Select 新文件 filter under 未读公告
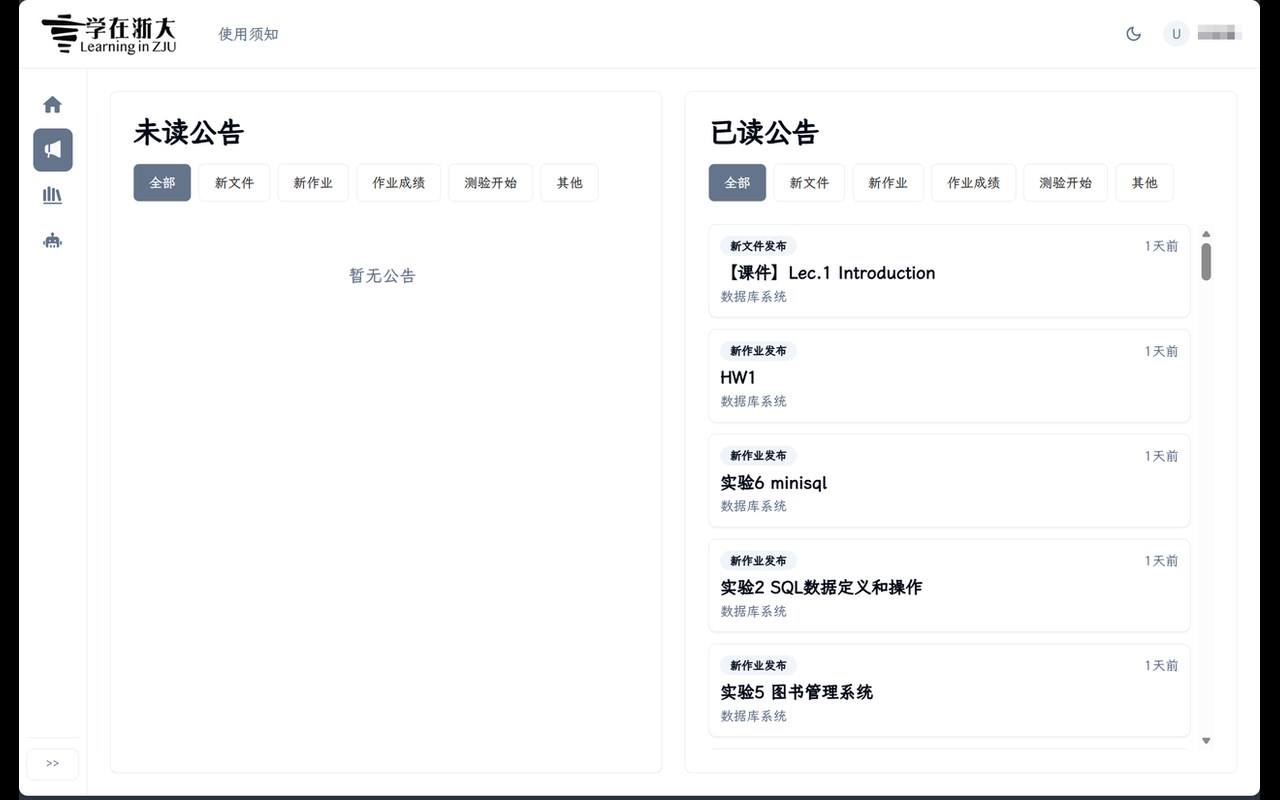1280x800 pixels. tap(234, 183)
